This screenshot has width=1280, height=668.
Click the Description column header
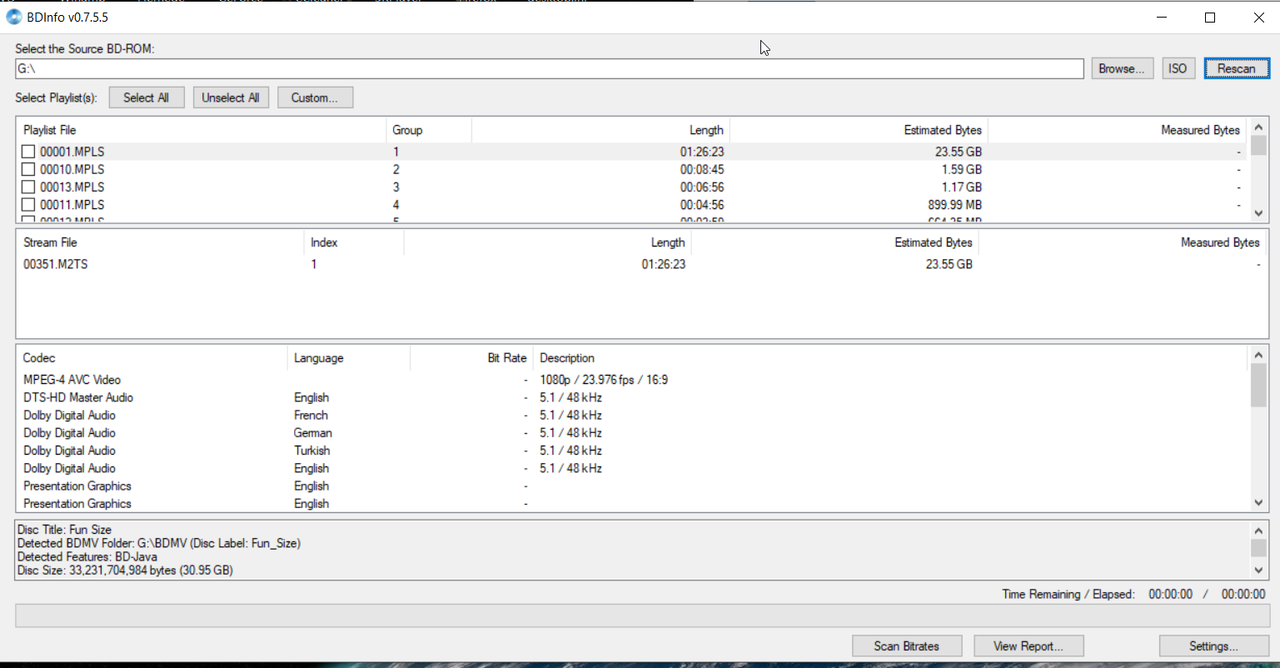(x=890, y=358)
